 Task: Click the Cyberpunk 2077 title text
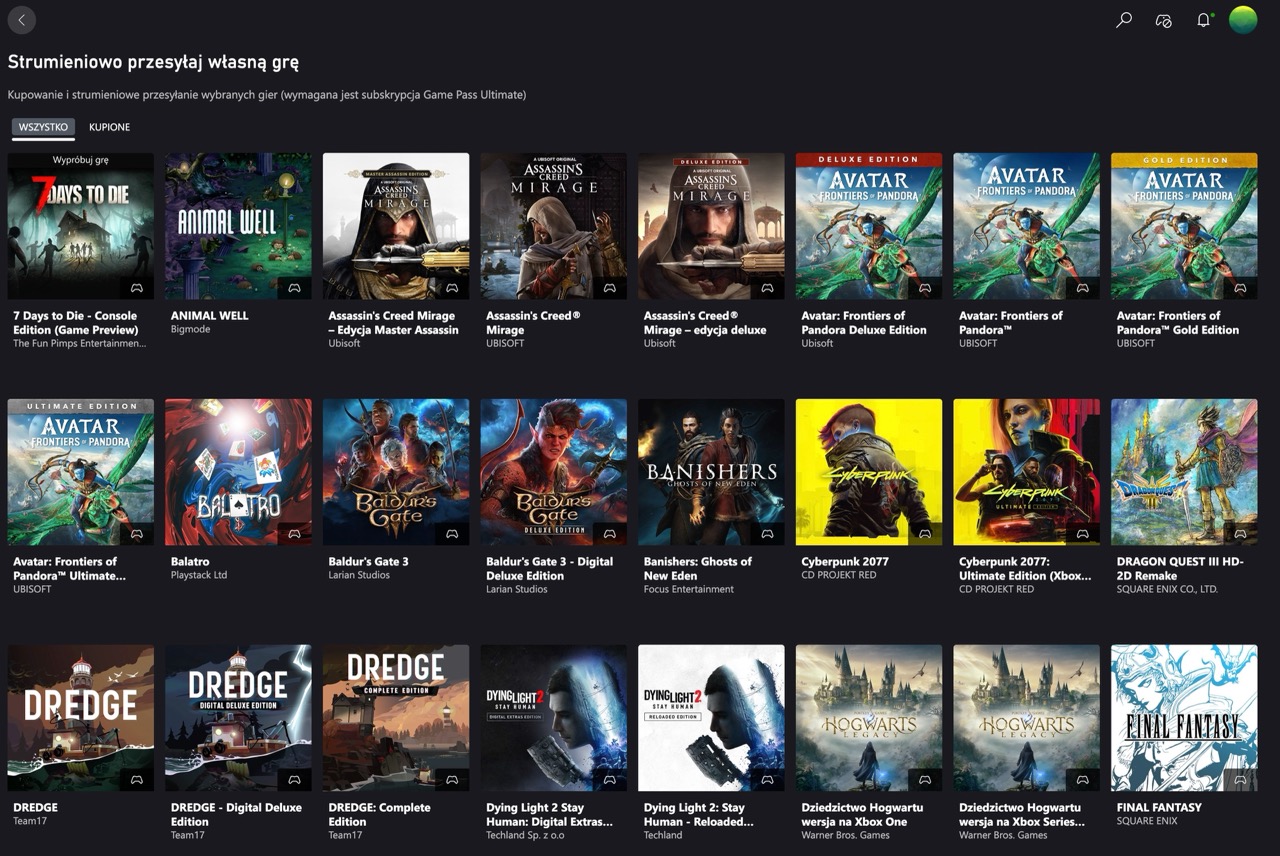(845, 562)
